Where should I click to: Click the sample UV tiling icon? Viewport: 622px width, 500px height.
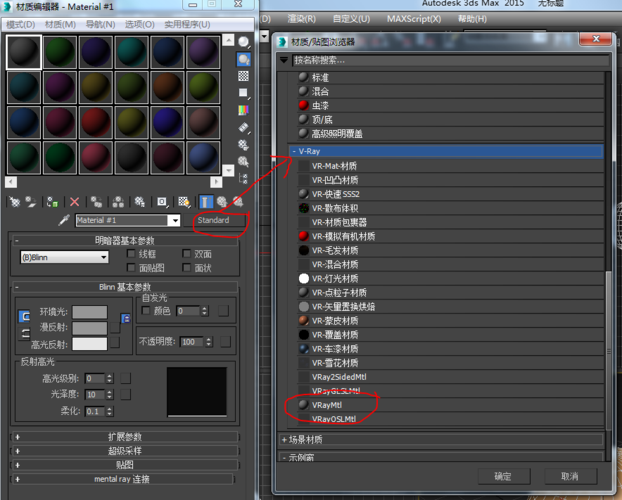point(243,93)
